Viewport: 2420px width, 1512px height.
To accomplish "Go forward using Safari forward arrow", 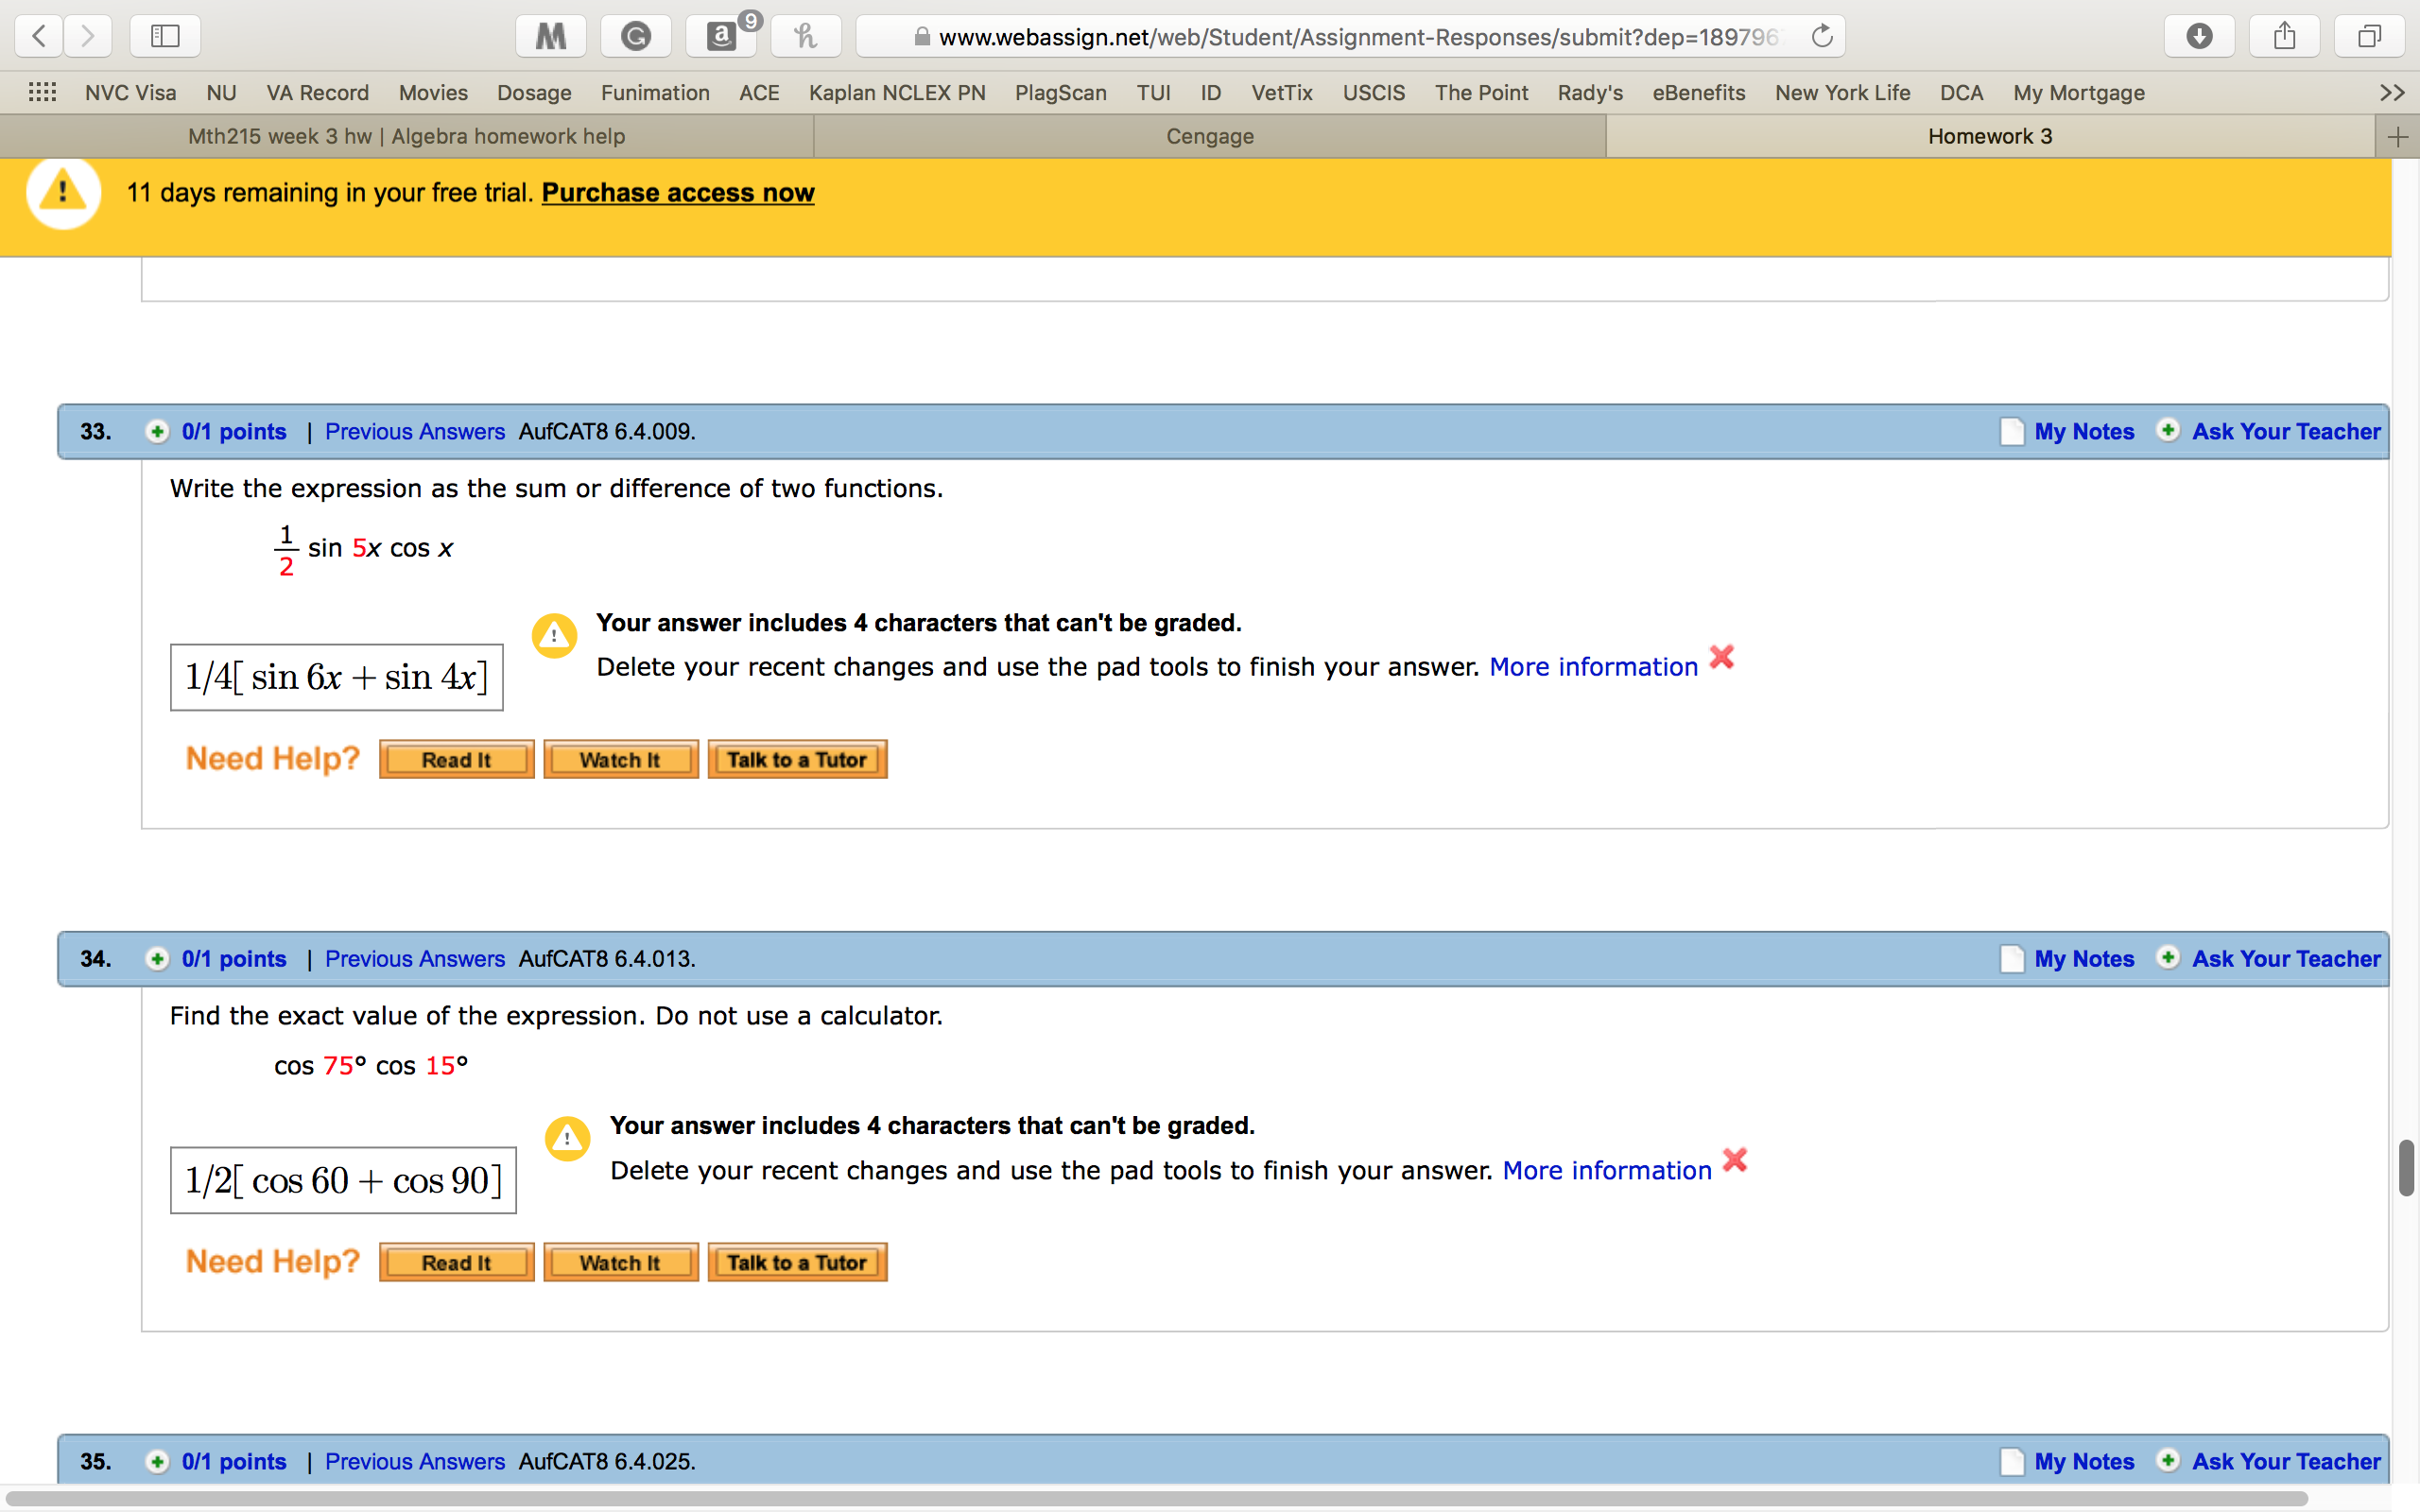I will [88, 37].
